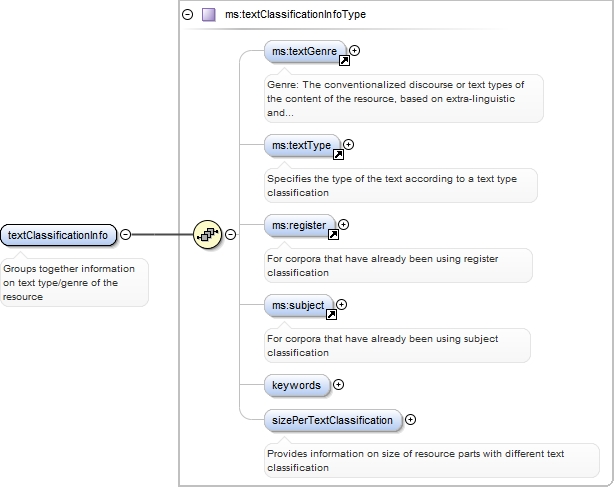Collapse the textClassificationInfo root element

click(x=125, y=235)
